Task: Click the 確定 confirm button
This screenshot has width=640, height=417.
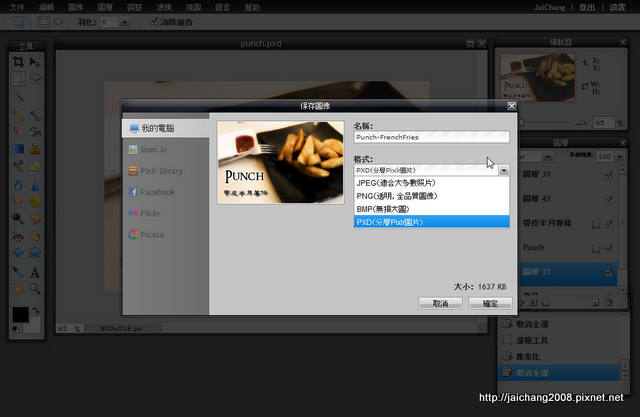Action: tap(490, 303)
